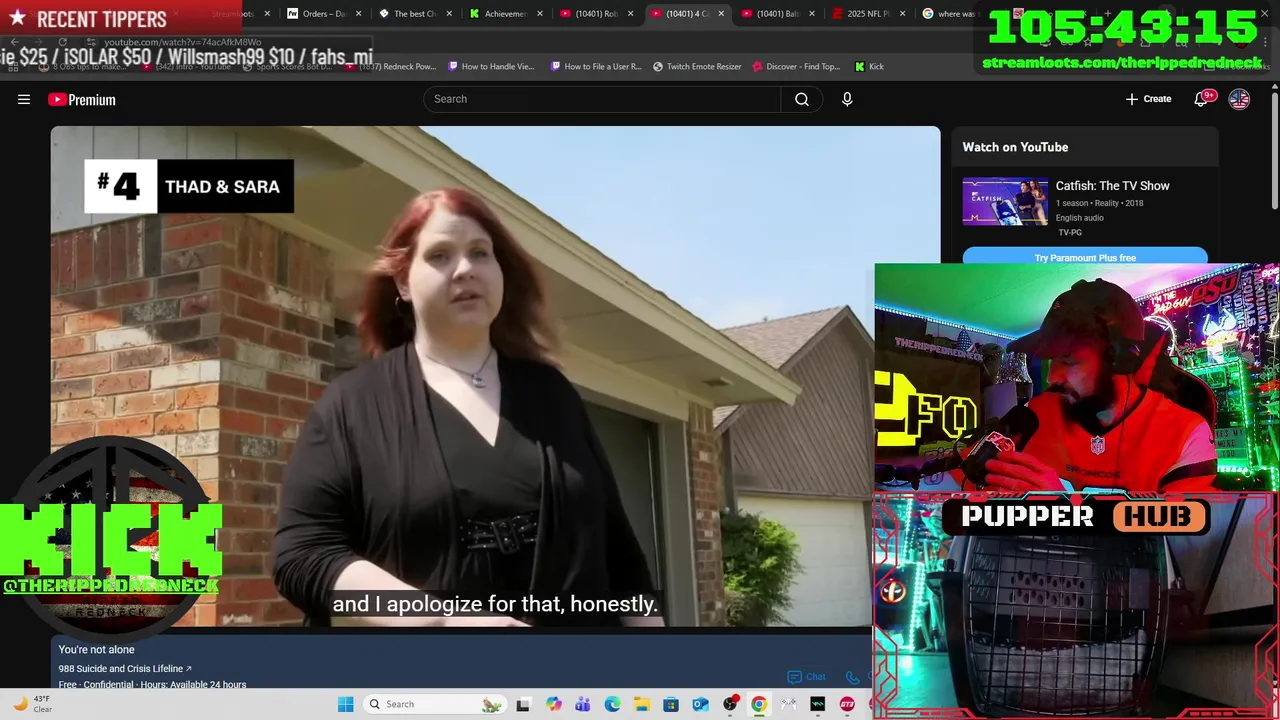This screenshot has width=1280, height=720.
Task: Close the Orders browser tab
Action: (358, 14)
